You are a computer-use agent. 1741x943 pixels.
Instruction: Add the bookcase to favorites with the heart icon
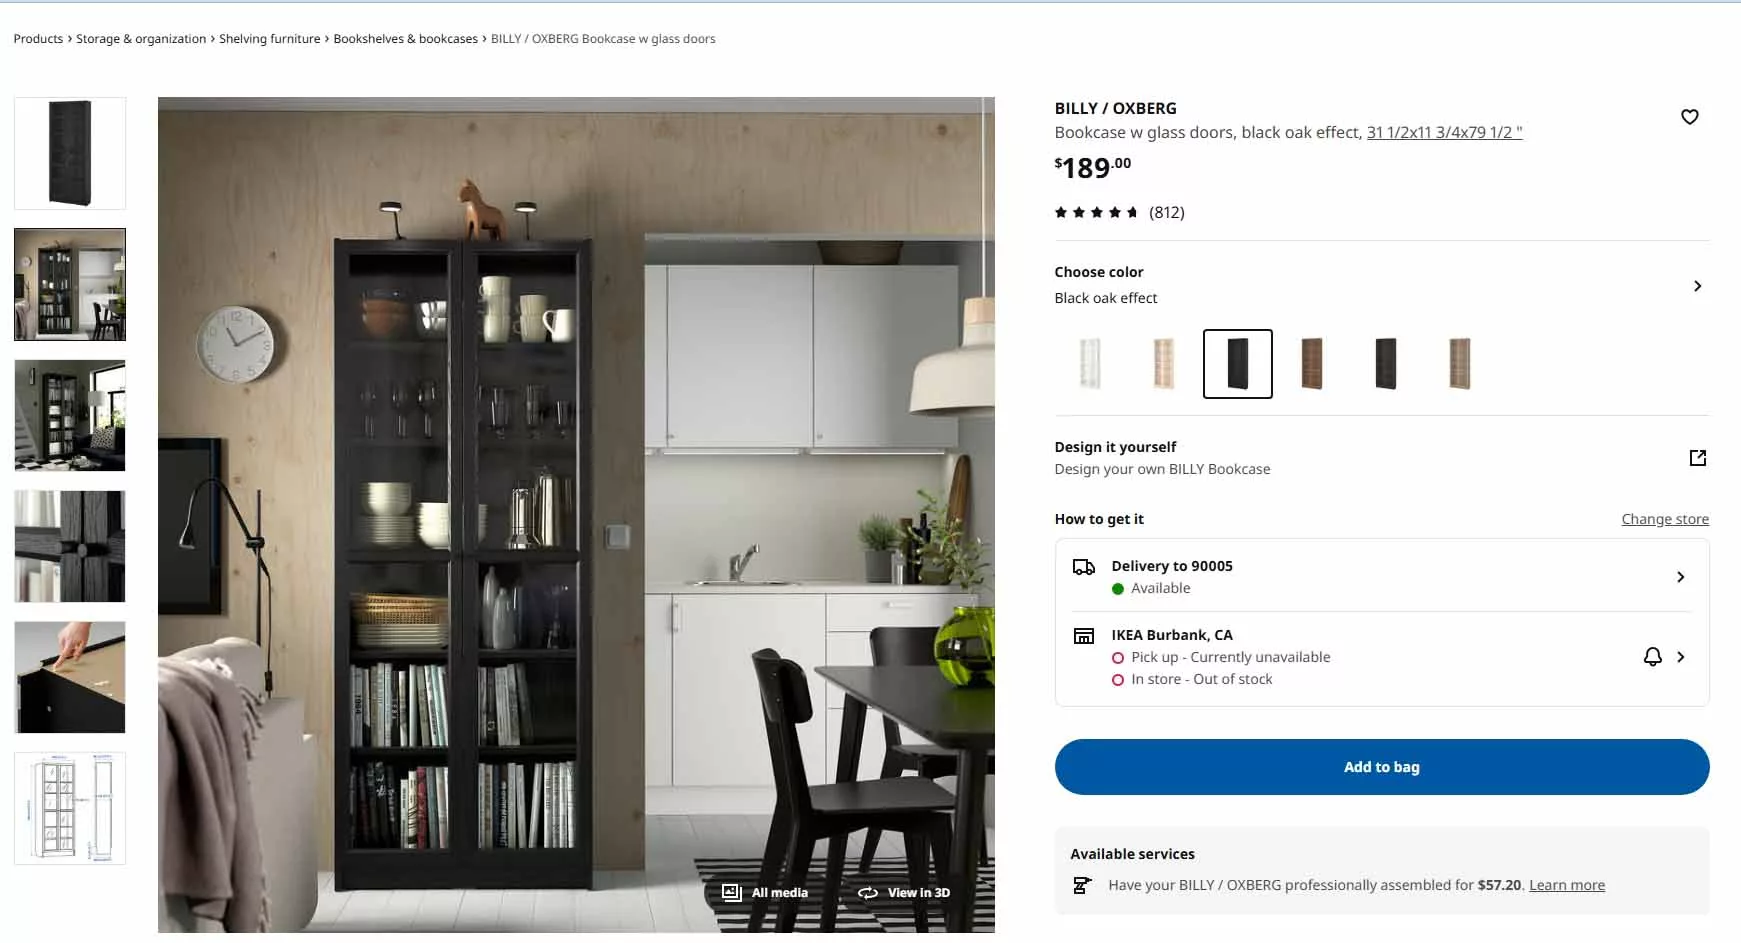tap(1689, 117)
